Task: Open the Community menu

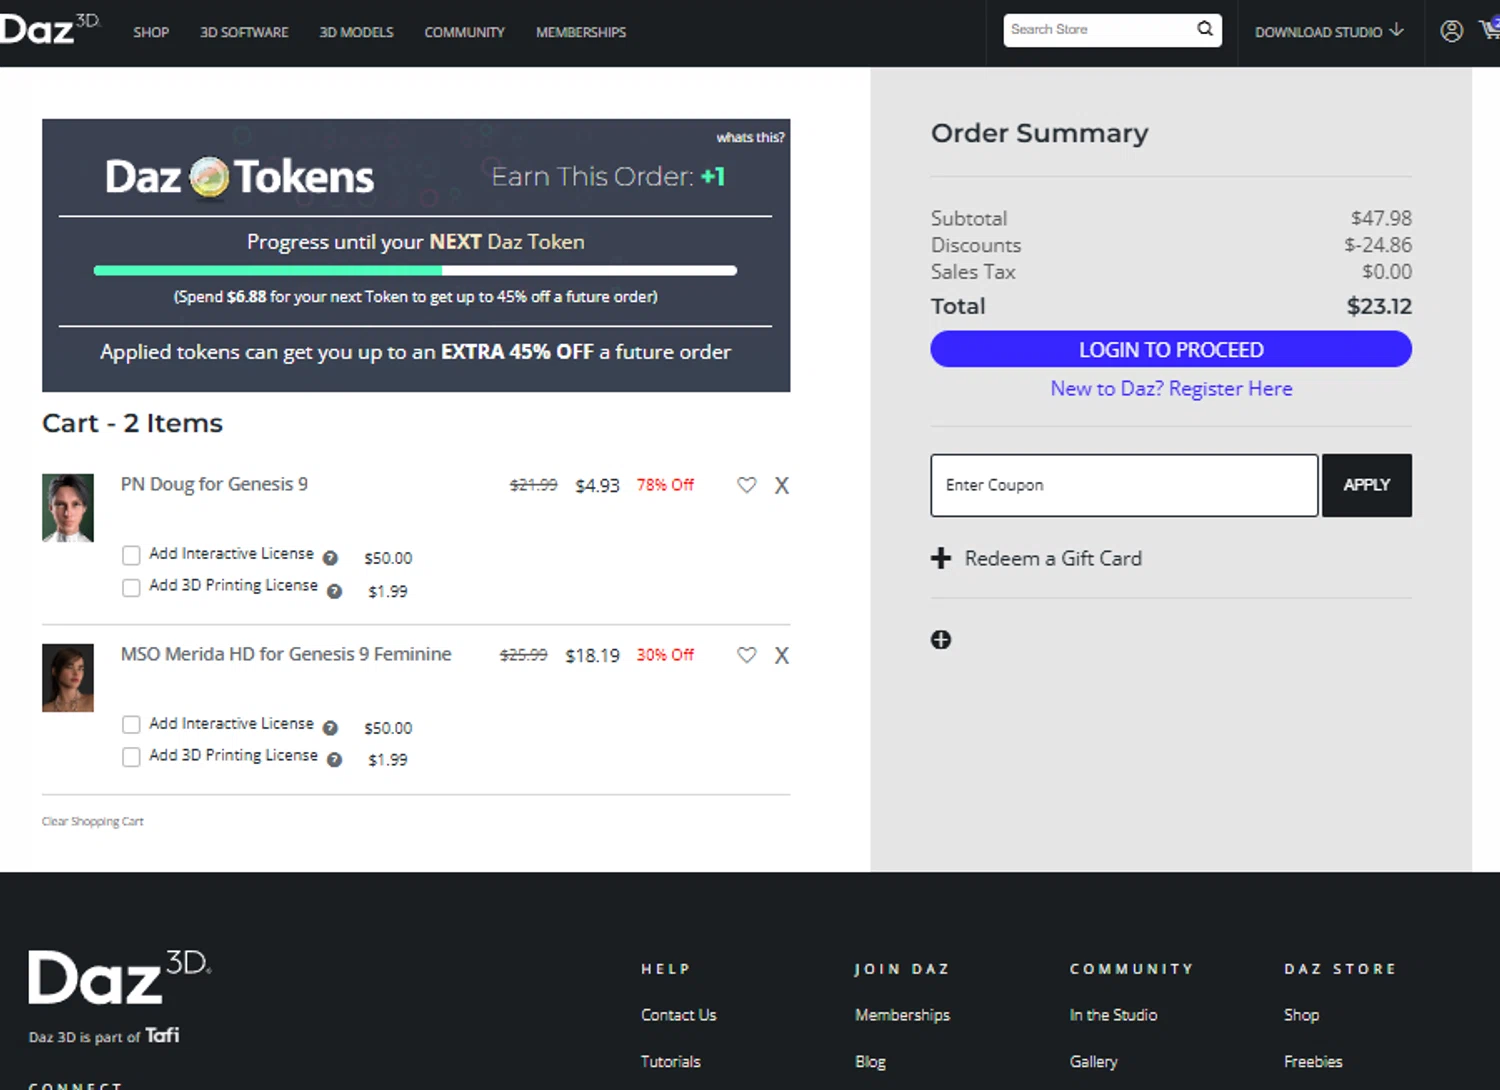Action: [x=464, y=32]
